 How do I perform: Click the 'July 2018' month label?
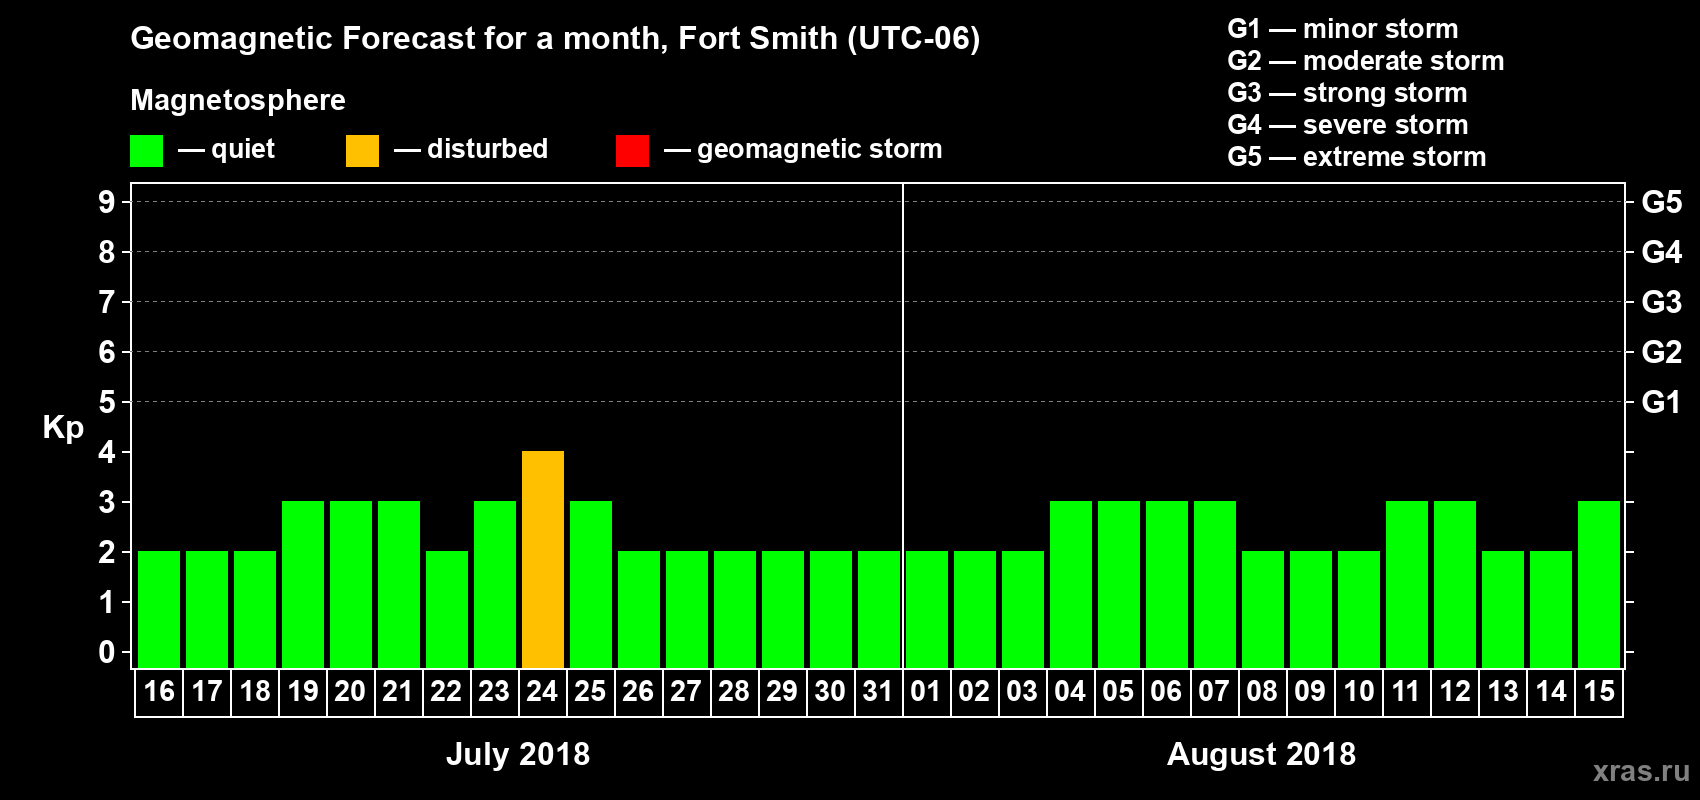tap(518, 754)
